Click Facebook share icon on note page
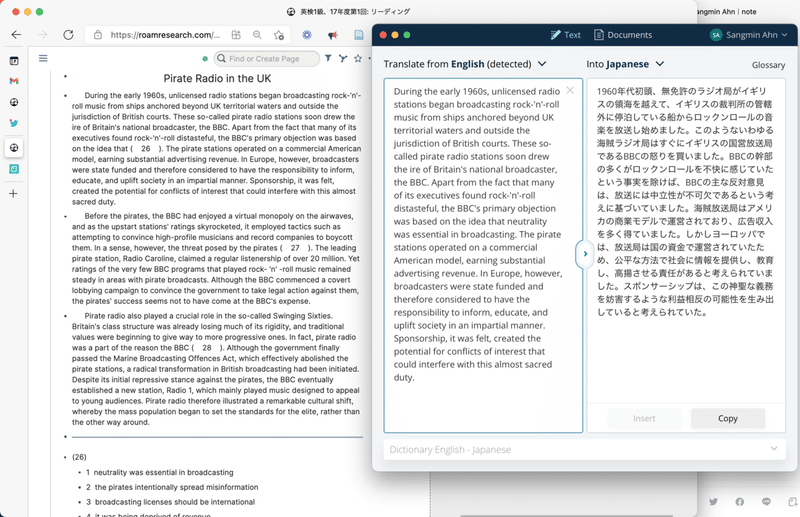 click(739, 502)
